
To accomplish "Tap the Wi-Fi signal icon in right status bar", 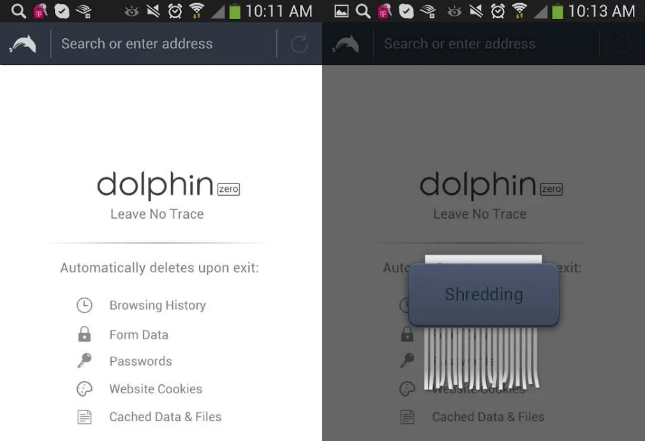I will tap(520, 11).
